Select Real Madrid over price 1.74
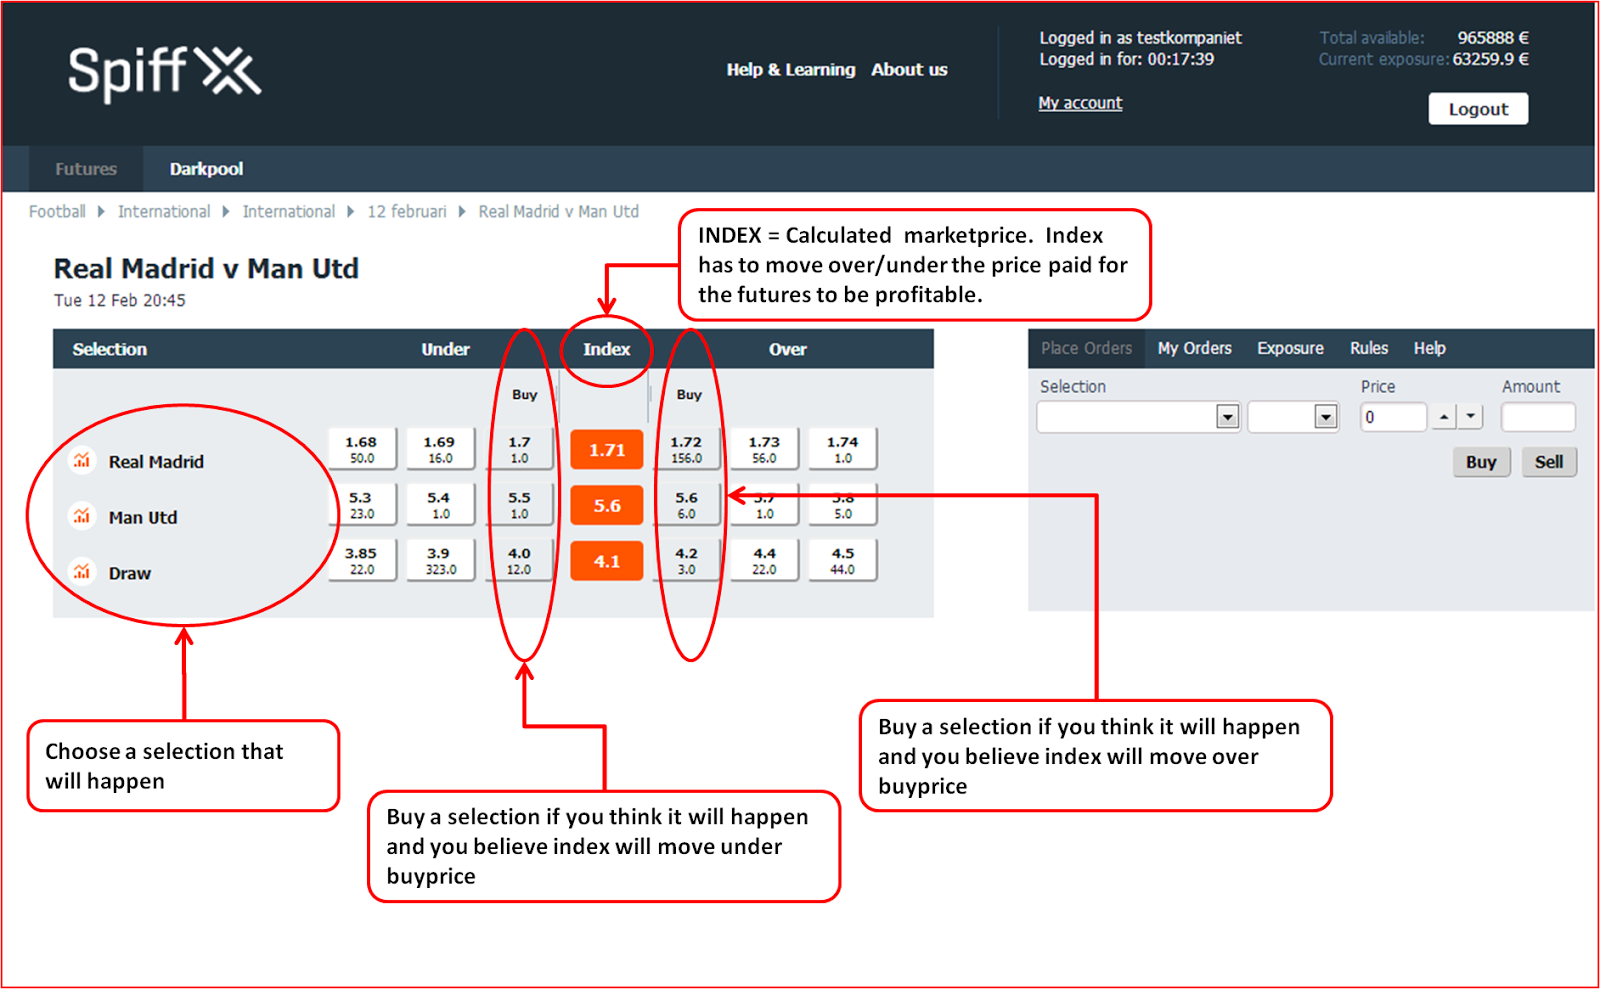This screenshot has height=989, width=1600. [x=843, y=449]
